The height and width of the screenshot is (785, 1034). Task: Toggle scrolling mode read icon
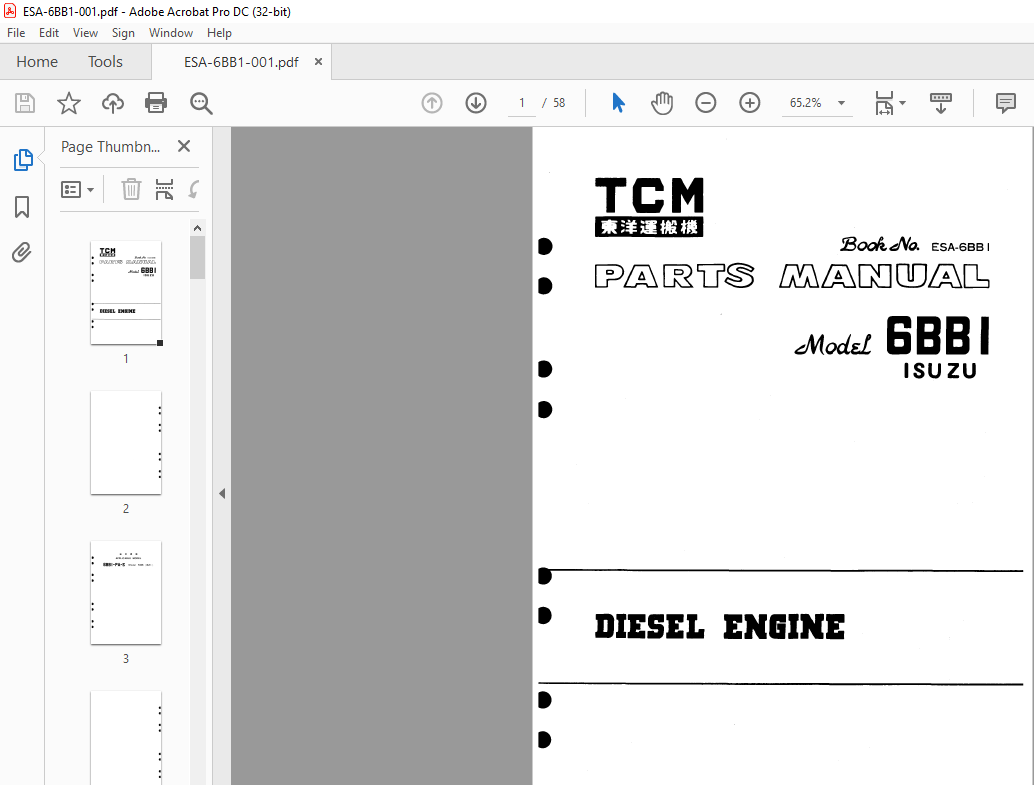pyautogui.click(x=940, y=103)
